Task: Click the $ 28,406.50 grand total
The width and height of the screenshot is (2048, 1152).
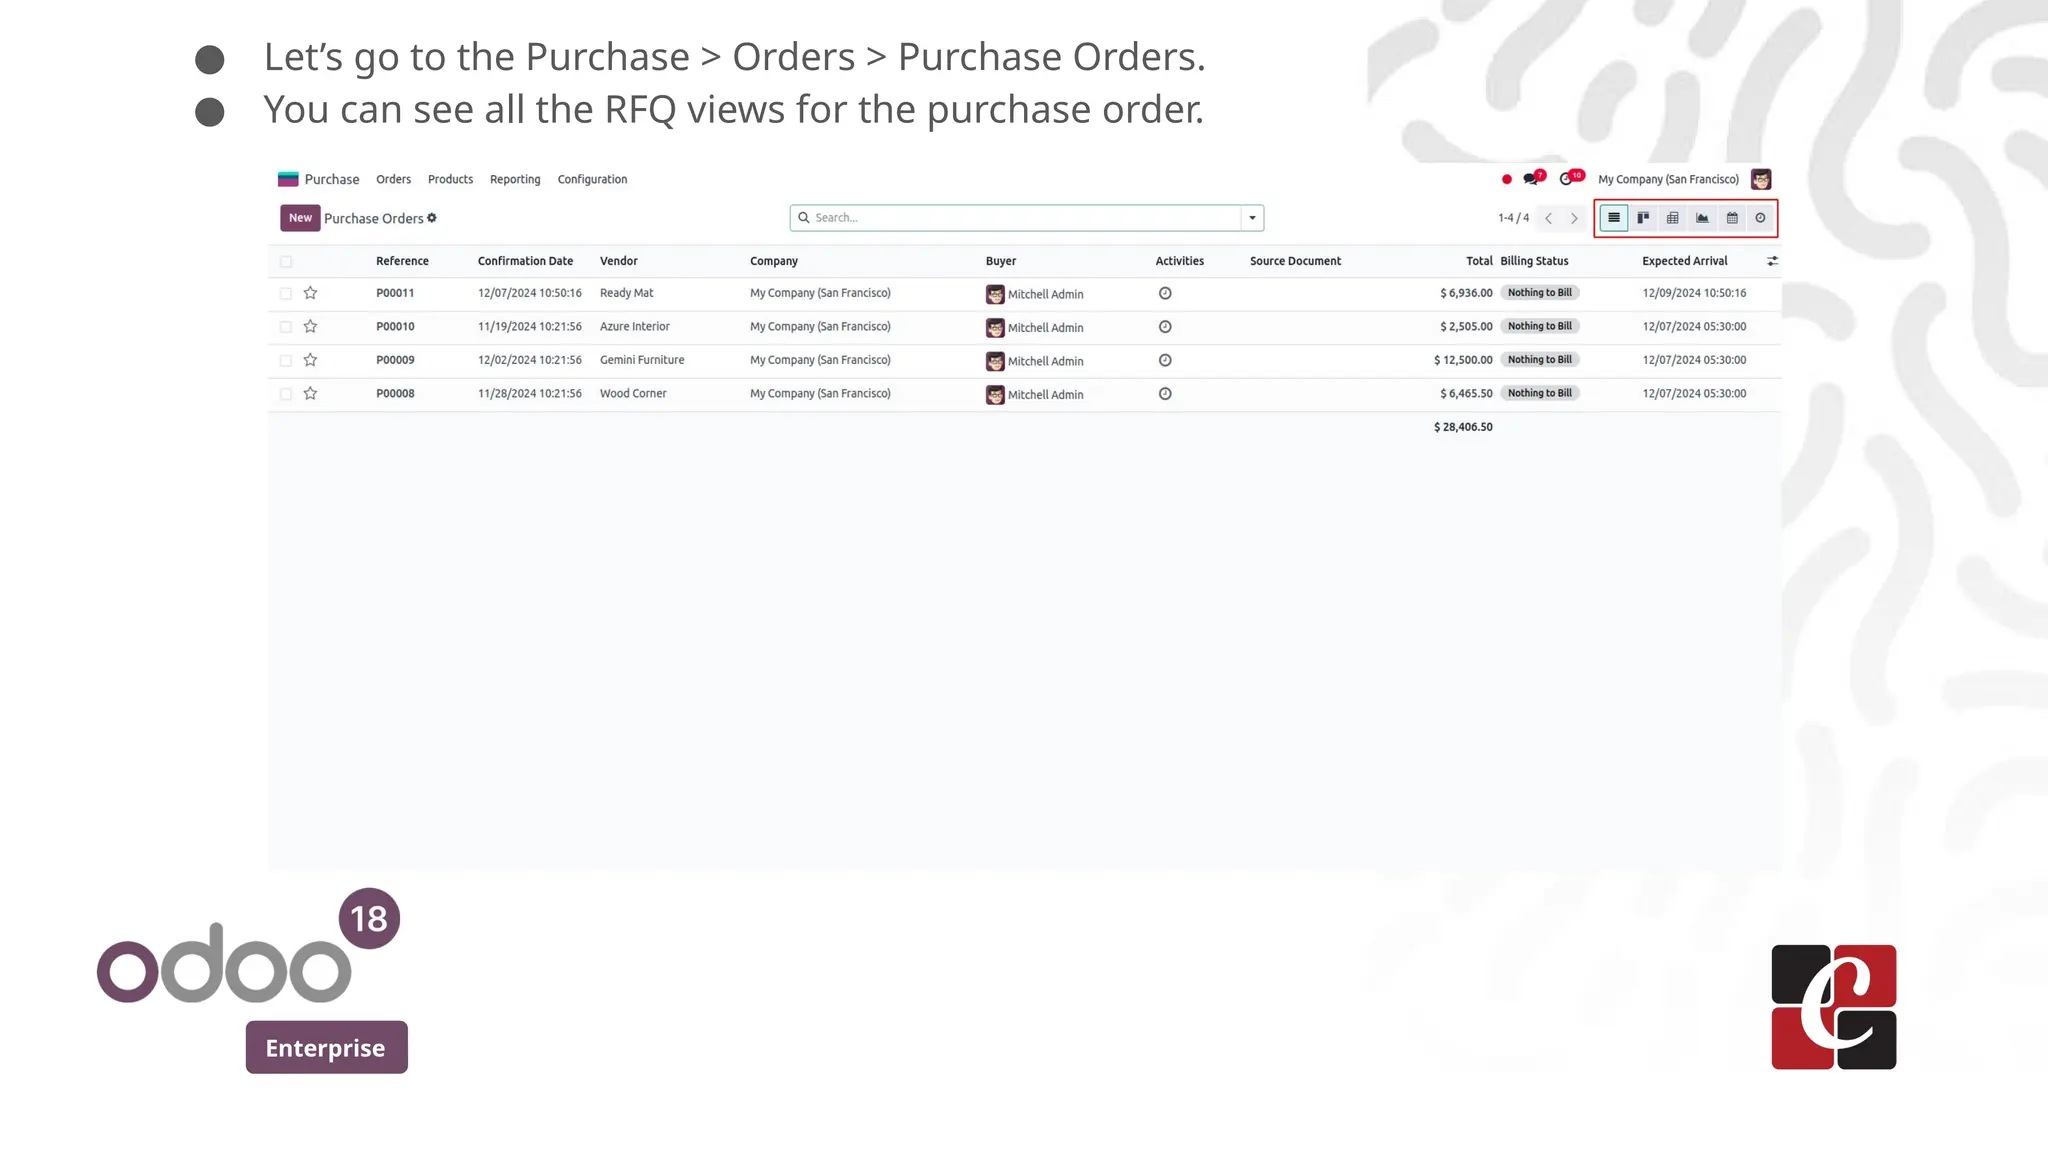Action: [x=1463, y=427]
